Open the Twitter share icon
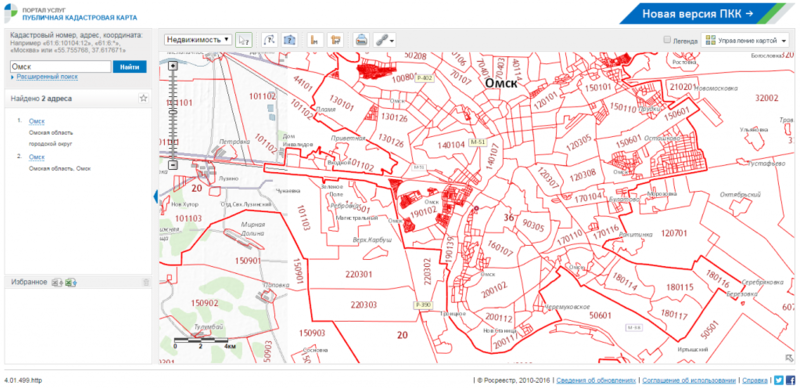This screenshot has height=389, width=800. coord(779,380)
